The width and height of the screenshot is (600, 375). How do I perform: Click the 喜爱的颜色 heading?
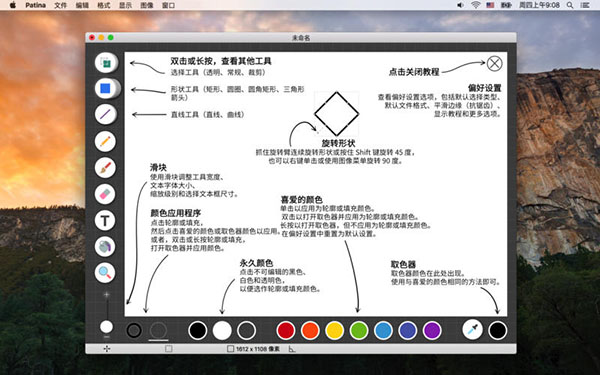coord(302,200)
